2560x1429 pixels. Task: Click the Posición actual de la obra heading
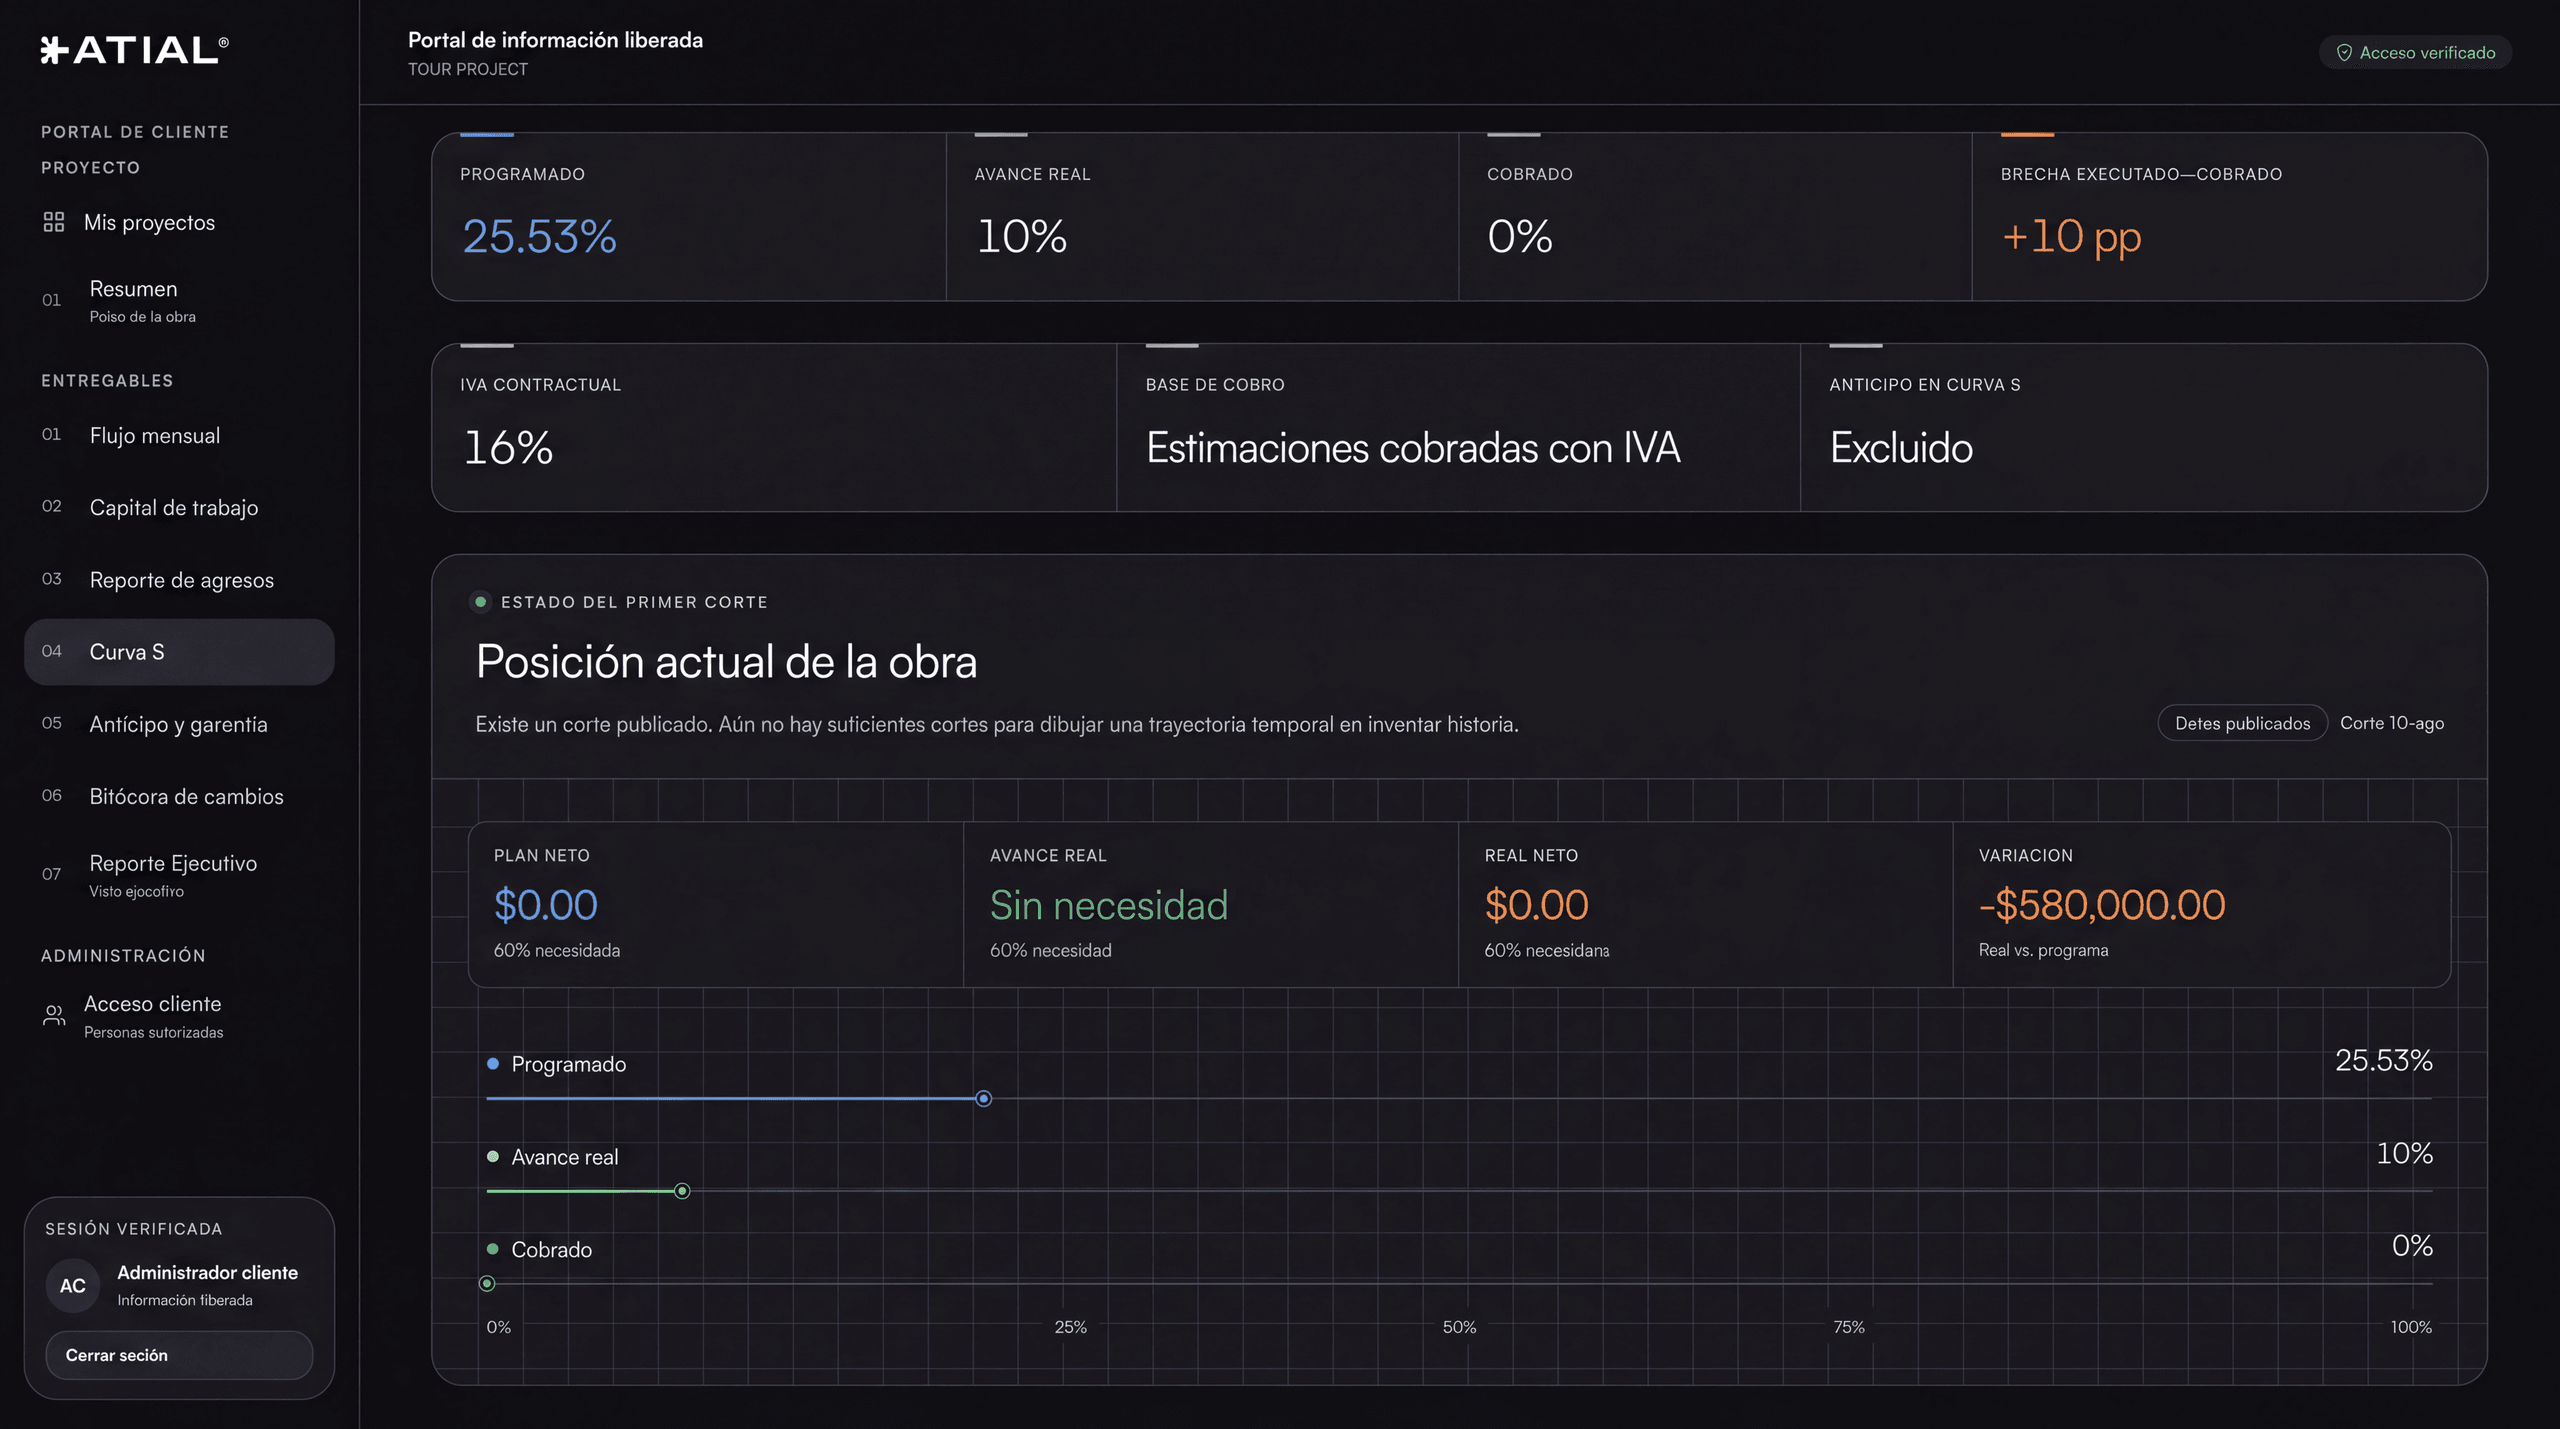coord(726,662)
